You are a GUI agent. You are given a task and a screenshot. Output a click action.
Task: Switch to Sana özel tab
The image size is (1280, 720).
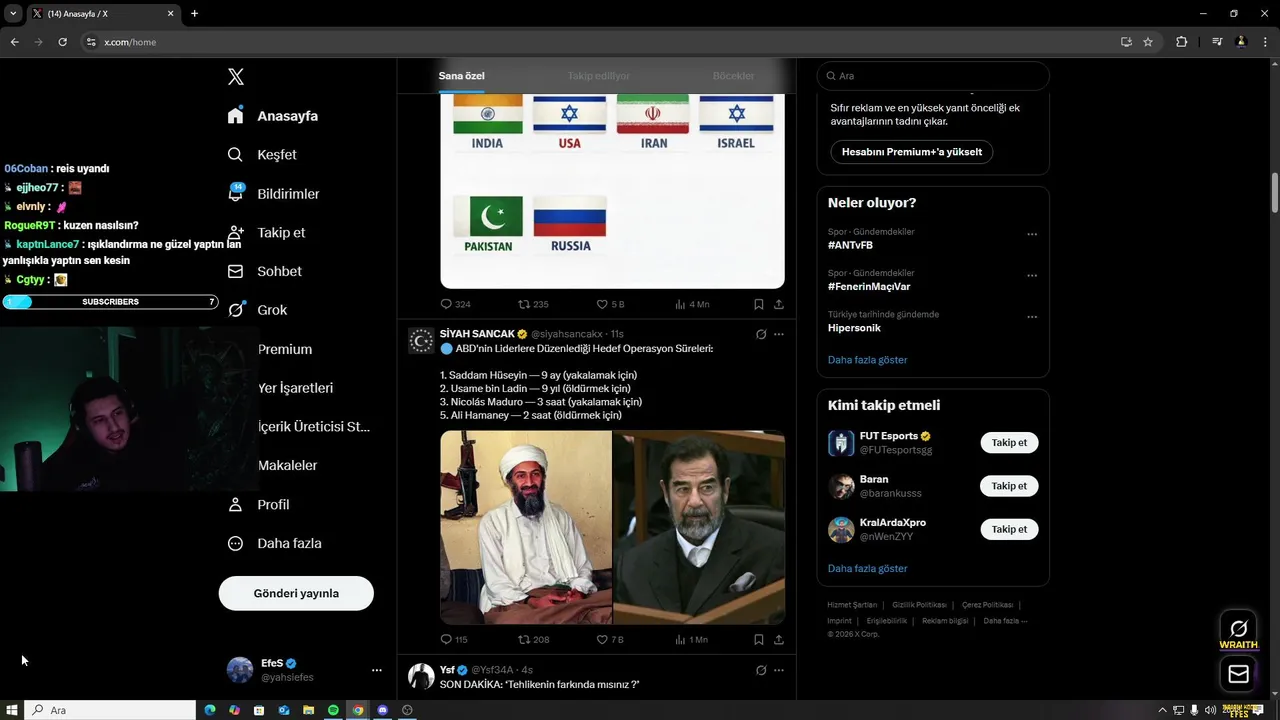click(x=461, y=76)
